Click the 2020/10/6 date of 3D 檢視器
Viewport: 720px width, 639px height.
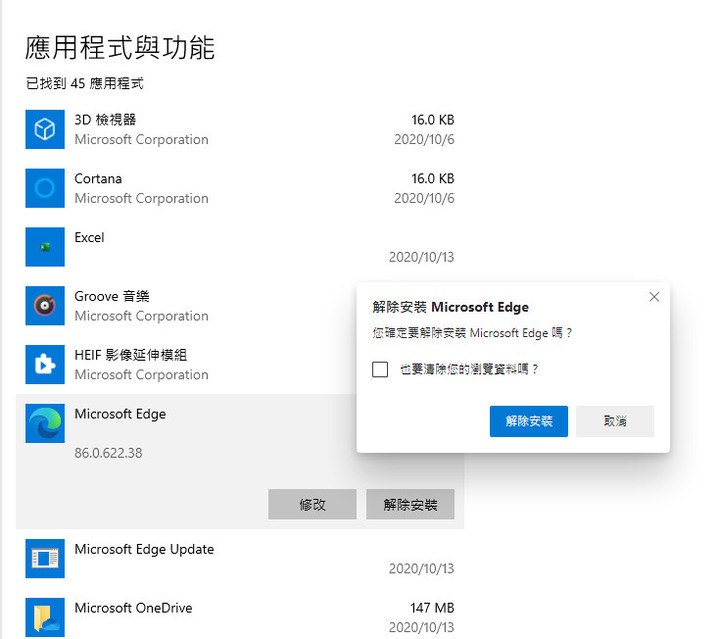424,140
